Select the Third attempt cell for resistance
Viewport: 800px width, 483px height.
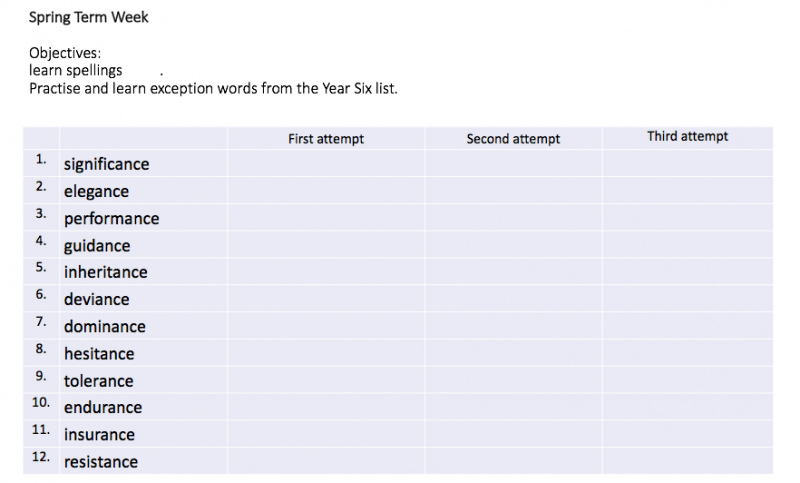(x=688, y=461)
